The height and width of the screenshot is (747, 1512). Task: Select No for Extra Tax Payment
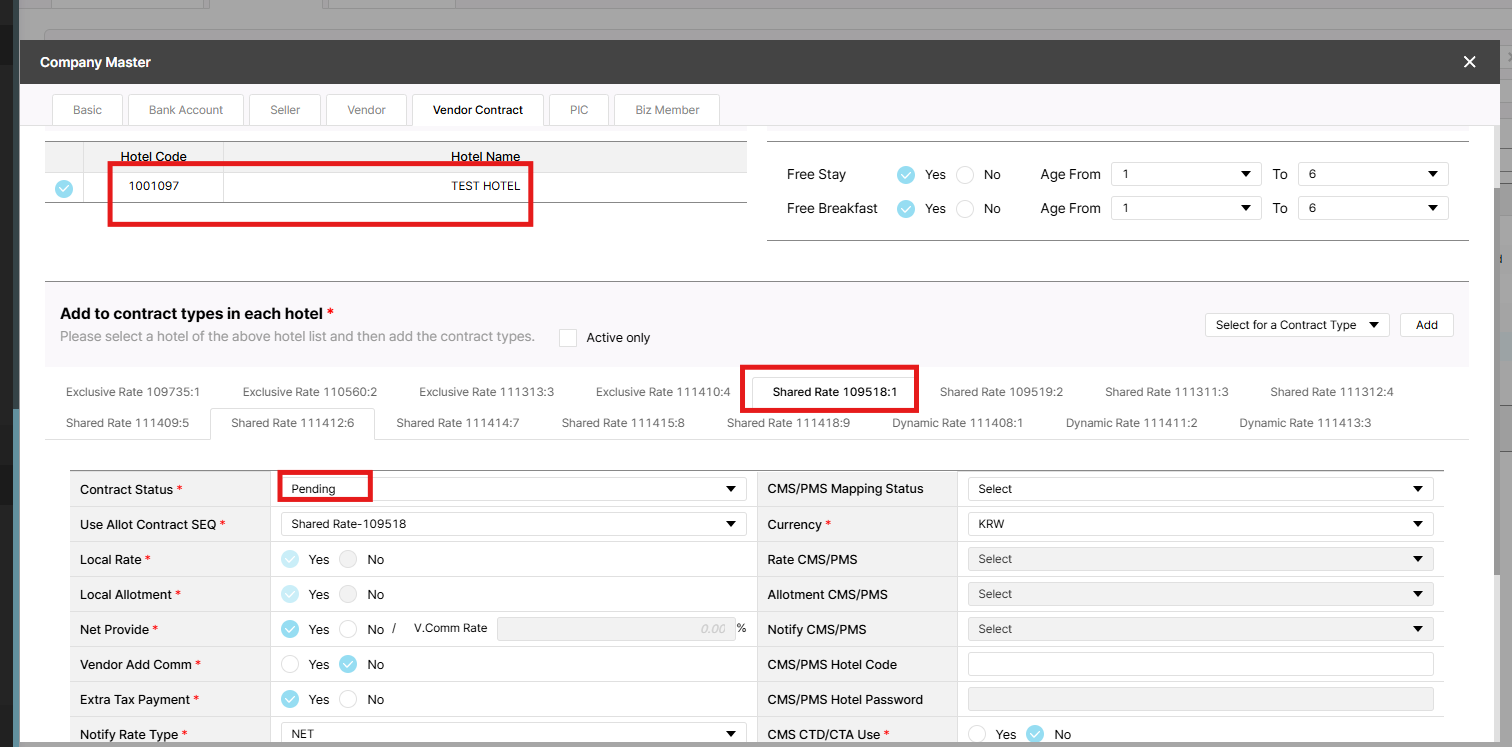tap(348, 699)
